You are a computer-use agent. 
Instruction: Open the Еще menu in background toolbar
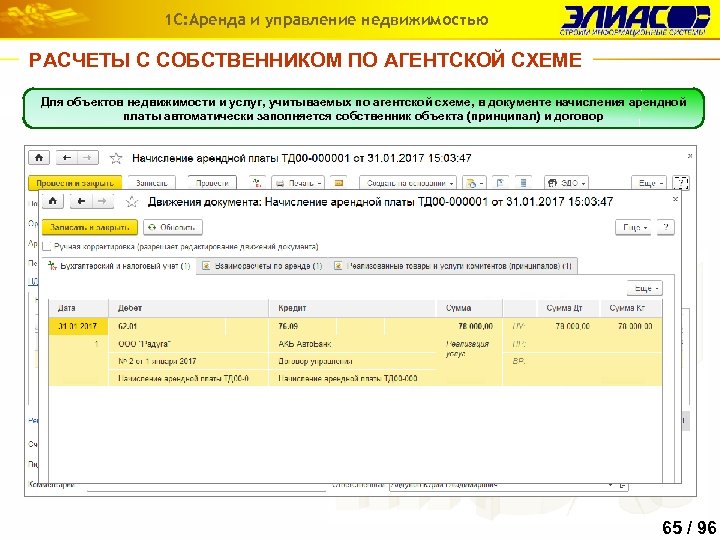coord(649,183)
